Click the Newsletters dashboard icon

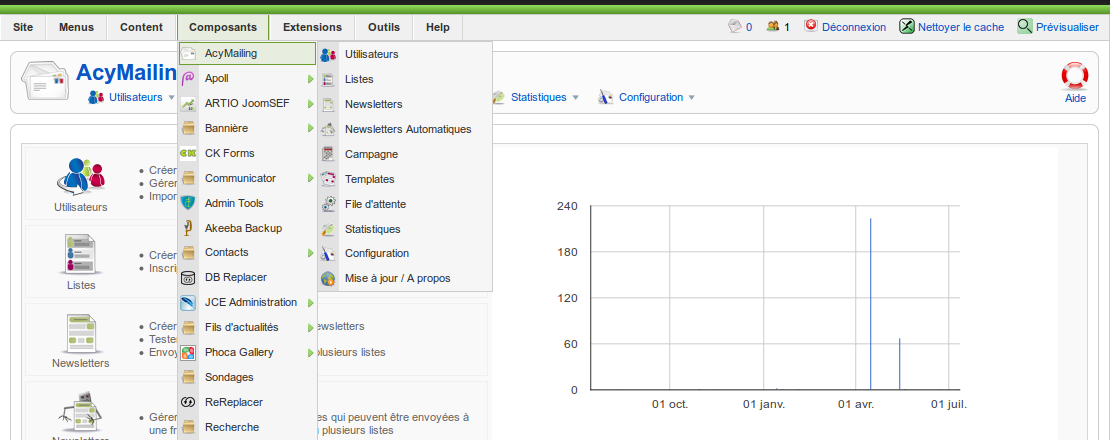[80, 333]
